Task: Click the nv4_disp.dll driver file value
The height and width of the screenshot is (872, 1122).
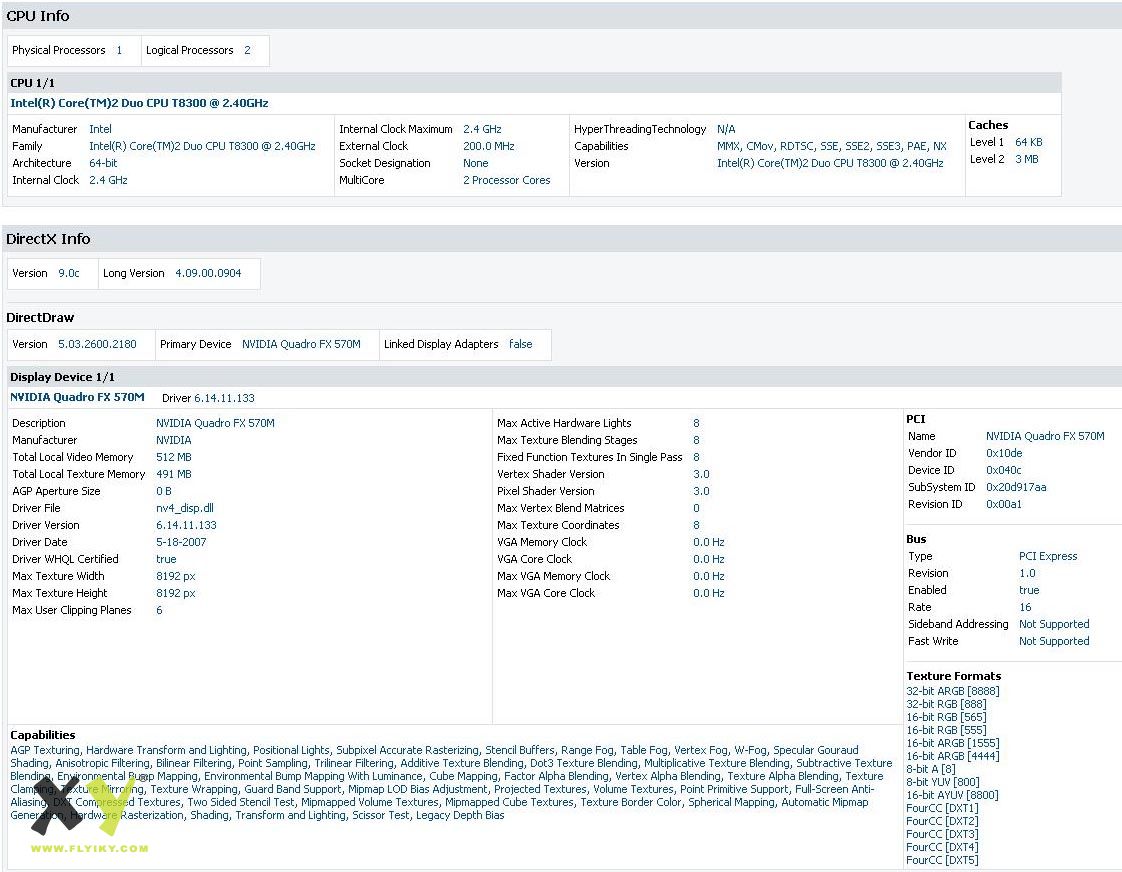Action: [x=185, y=508]
